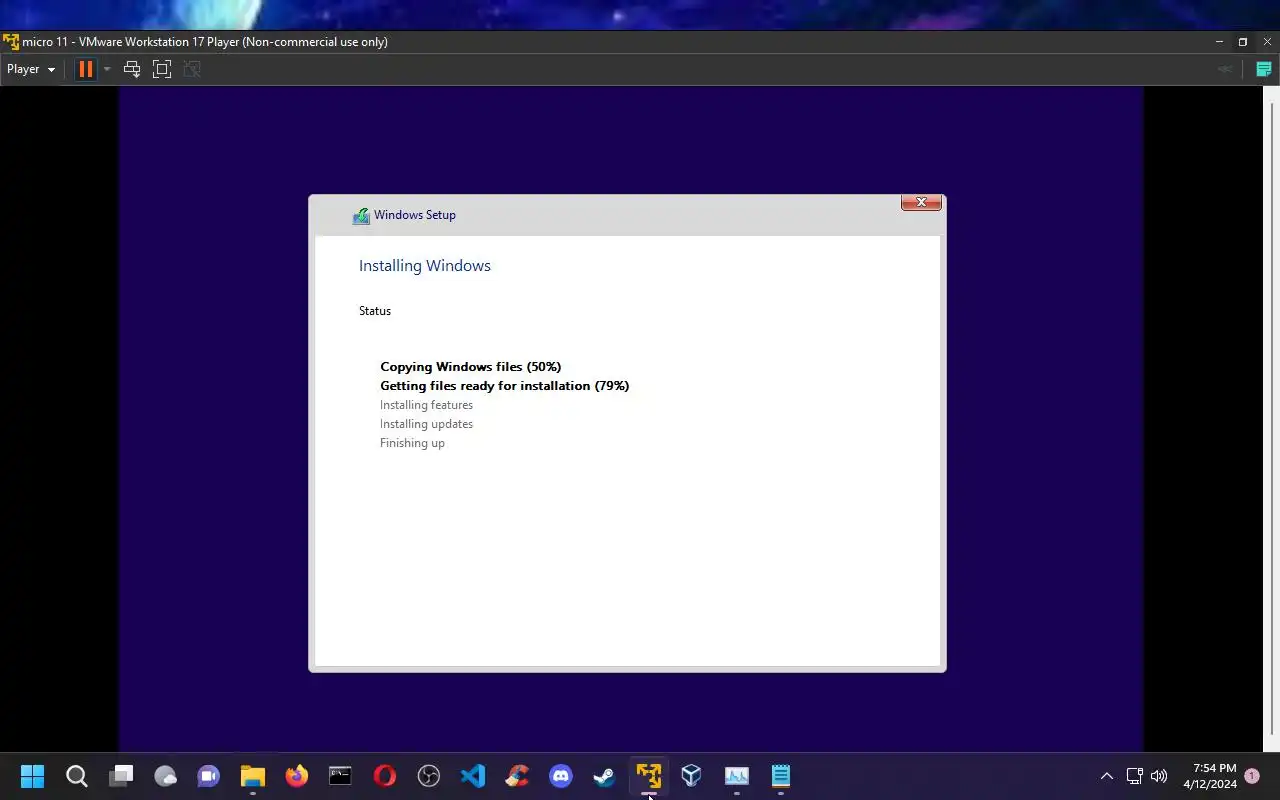The width and height of the screenshot is (1280, 800).
Task: Open Steam from taskbar
Action: click(604, 776)
